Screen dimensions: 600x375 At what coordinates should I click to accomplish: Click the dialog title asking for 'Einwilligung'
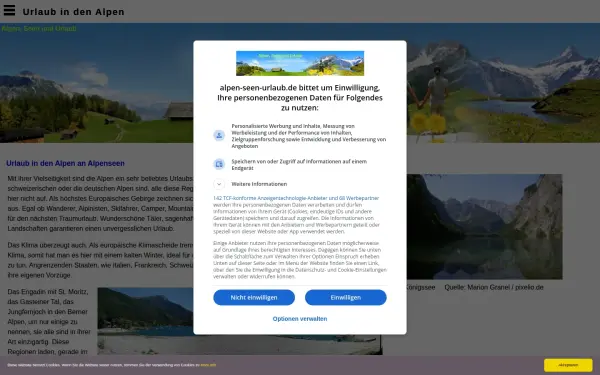[300, 98]
